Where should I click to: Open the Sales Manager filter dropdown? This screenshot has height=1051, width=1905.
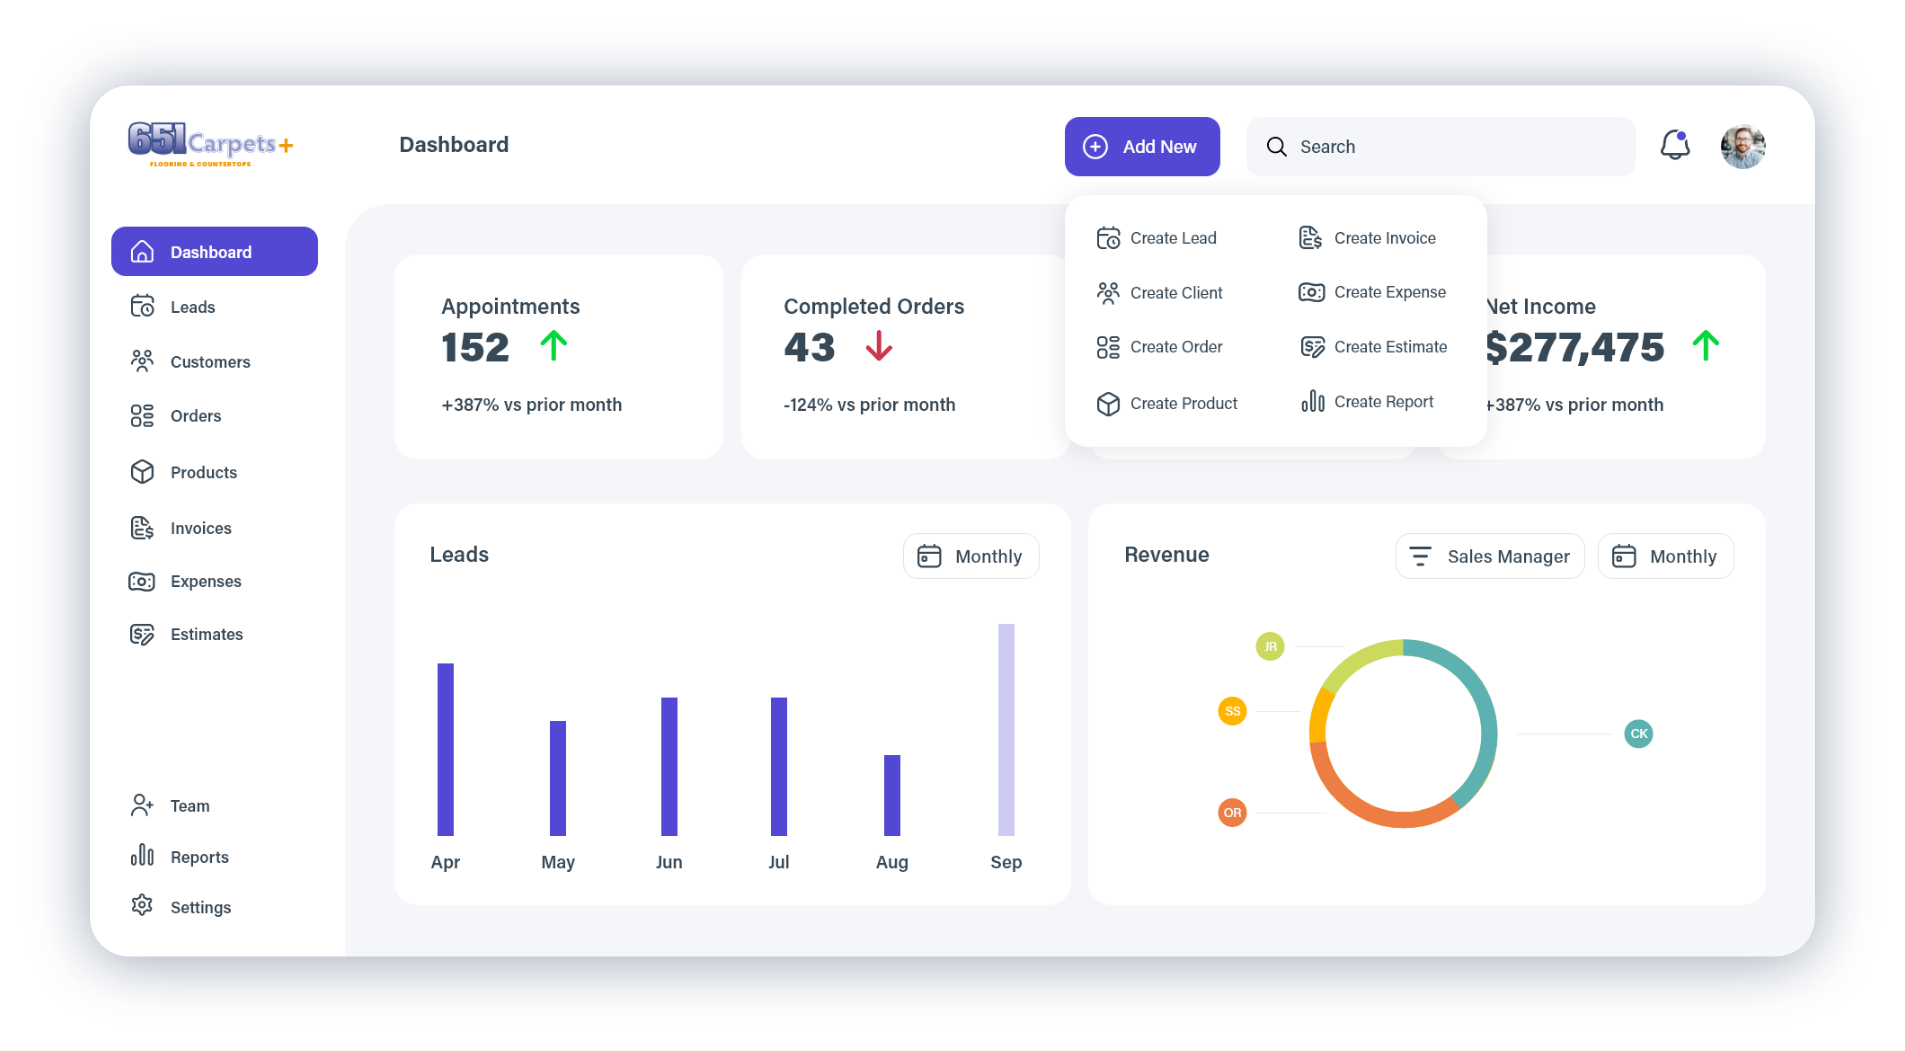[1490, 556]
